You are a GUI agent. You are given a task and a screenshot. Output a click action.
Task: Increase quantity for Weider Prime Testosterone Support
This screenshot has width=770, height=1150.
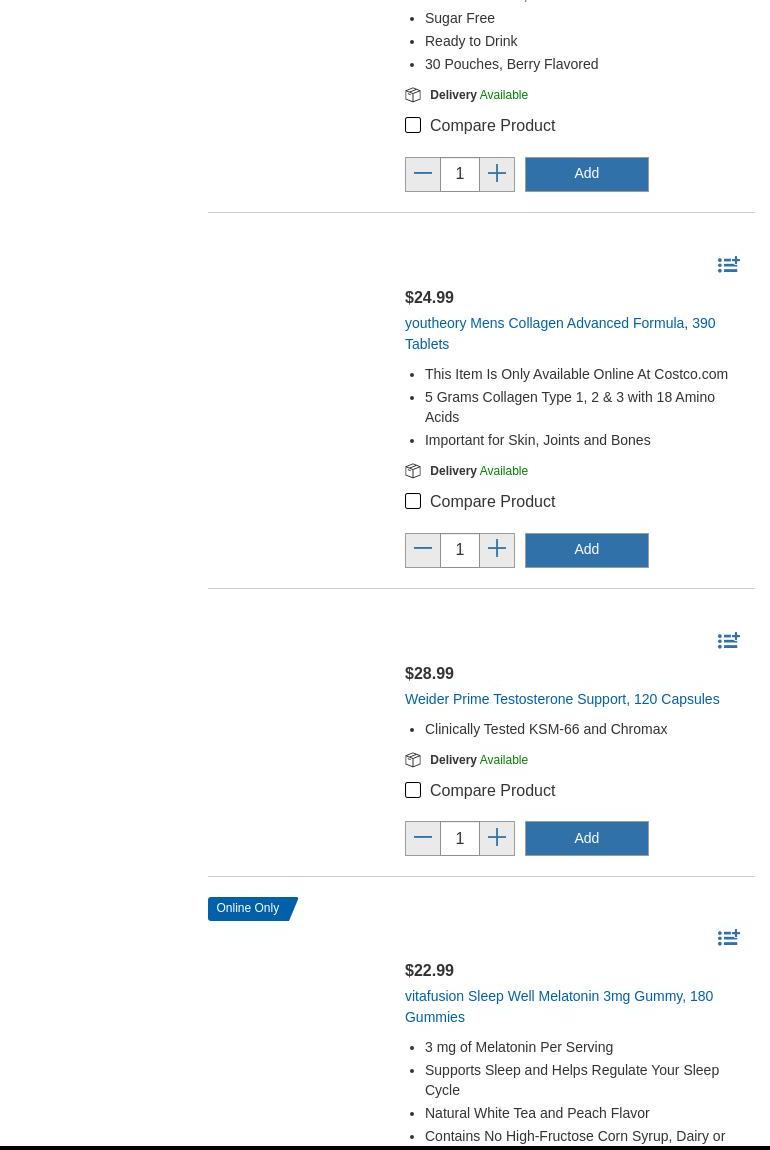click(497, 838)
